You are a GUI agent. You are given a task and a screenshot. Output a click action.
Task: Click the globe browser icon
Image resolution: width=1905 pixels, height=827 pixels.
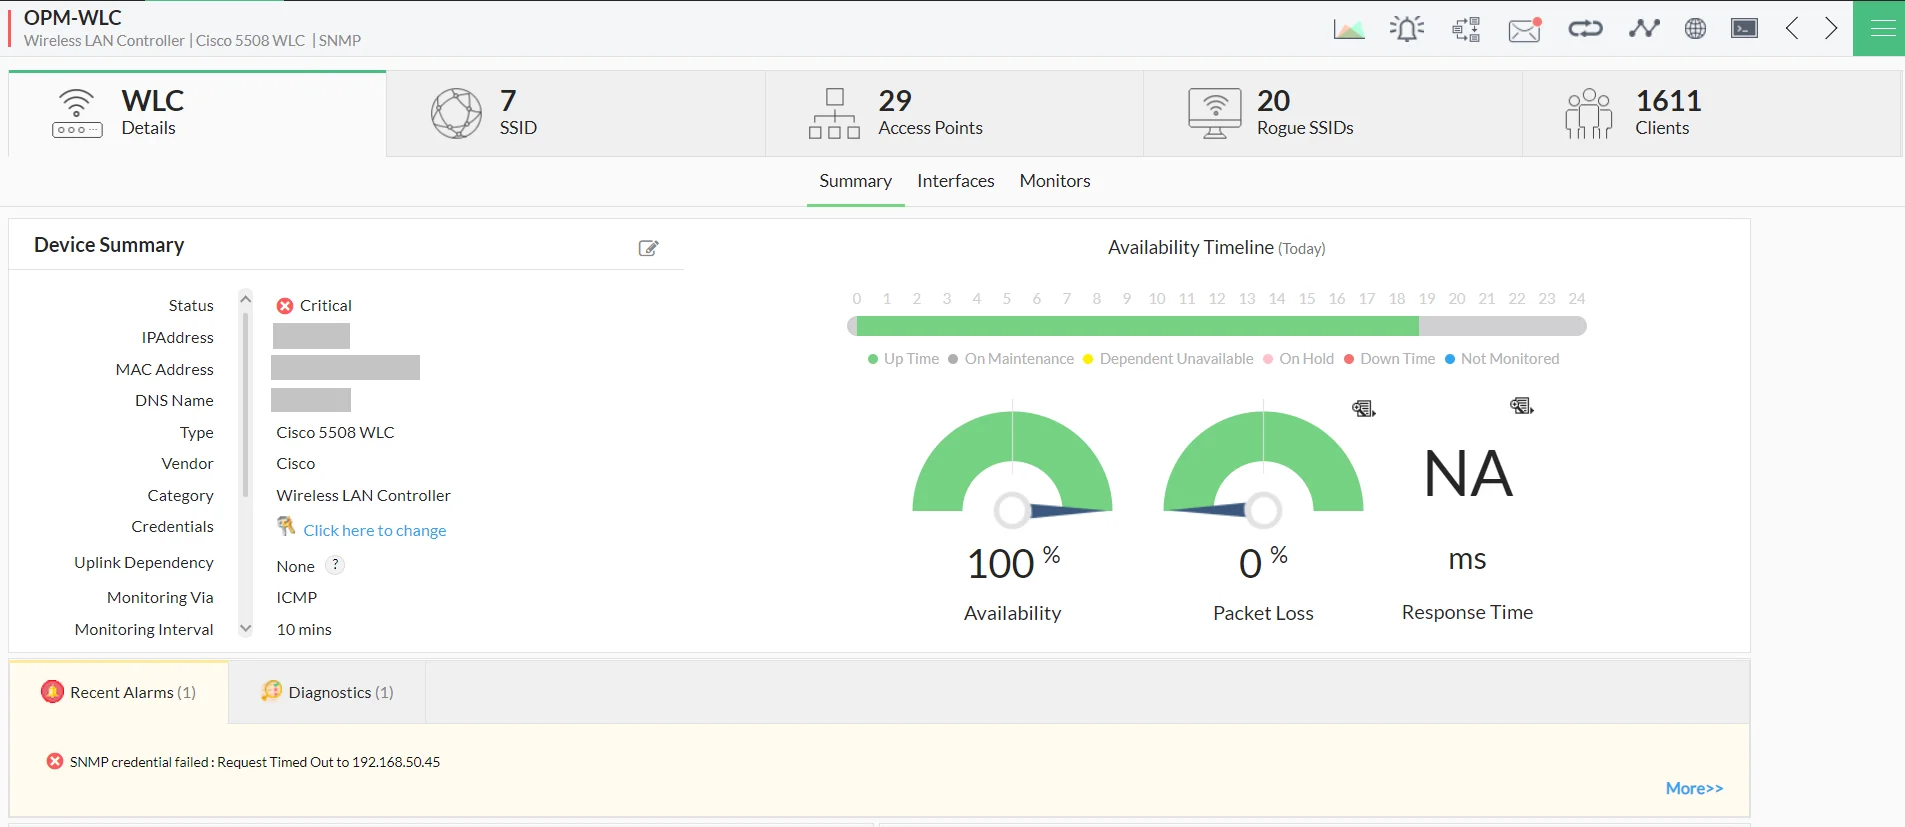pos(1695,29)
